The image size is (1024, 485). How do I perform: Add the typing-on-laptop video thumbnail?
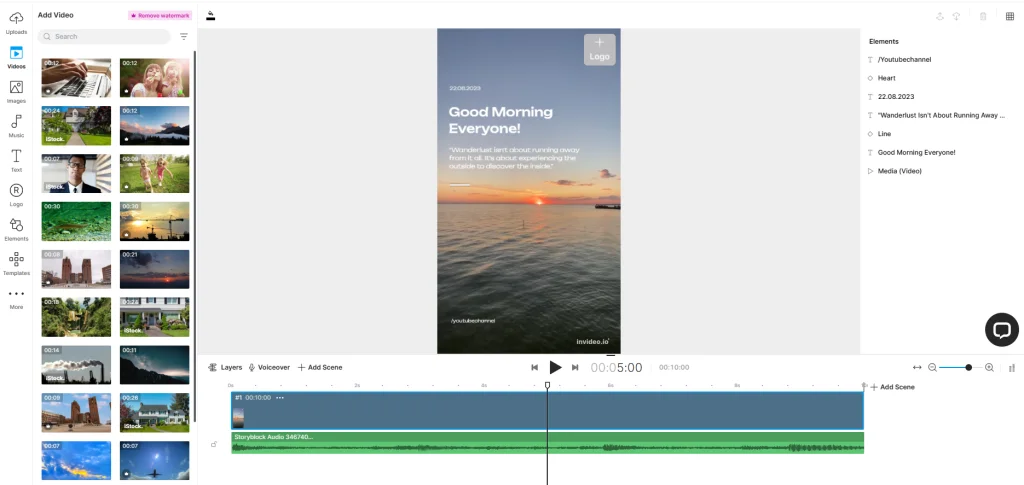coord(76,78)
